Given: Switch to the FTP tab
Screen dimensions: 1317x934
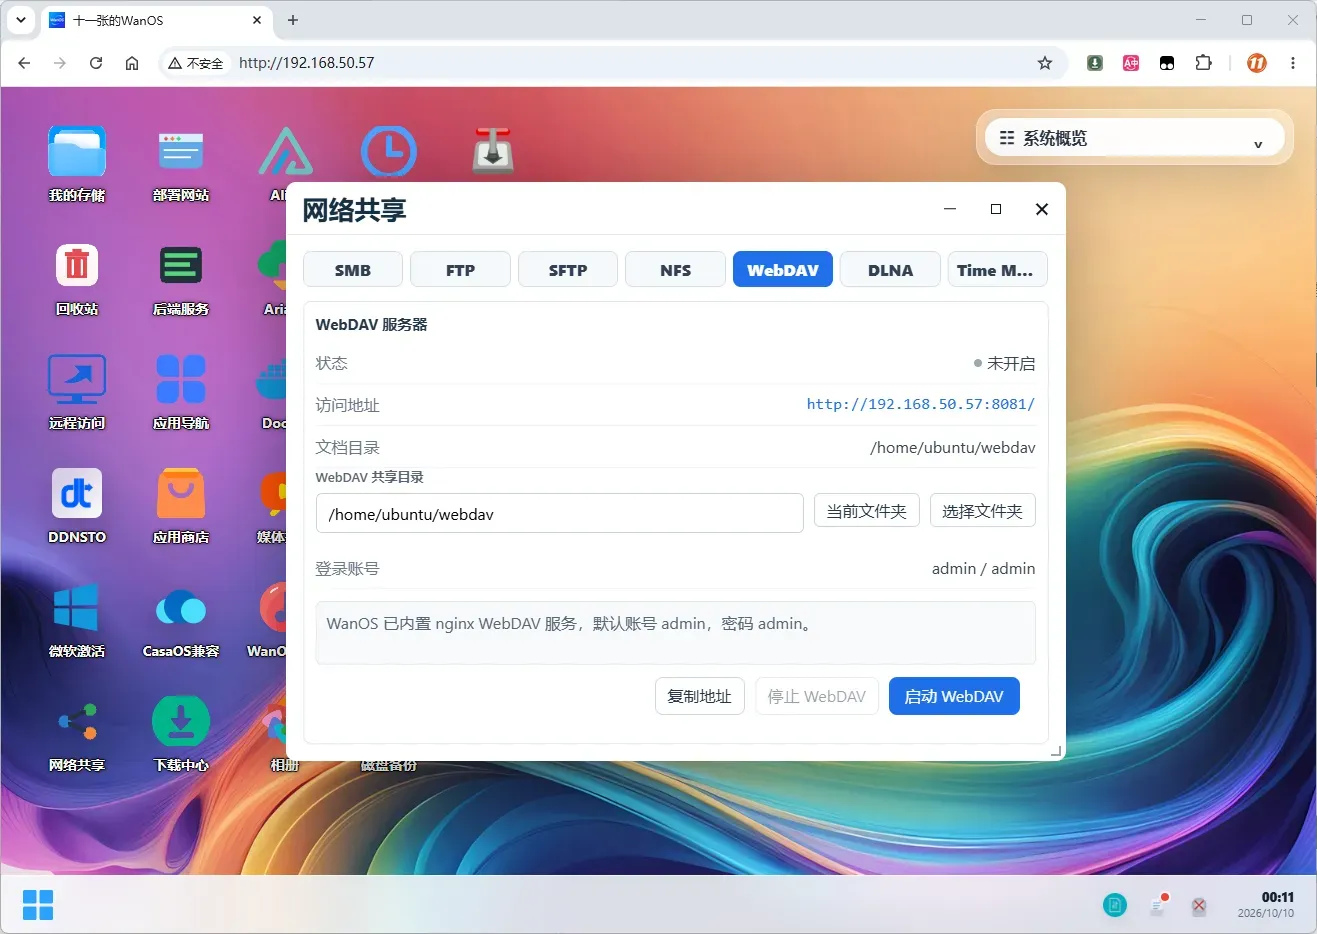Looking at the screenshot, I should click(x=461, y=270).
